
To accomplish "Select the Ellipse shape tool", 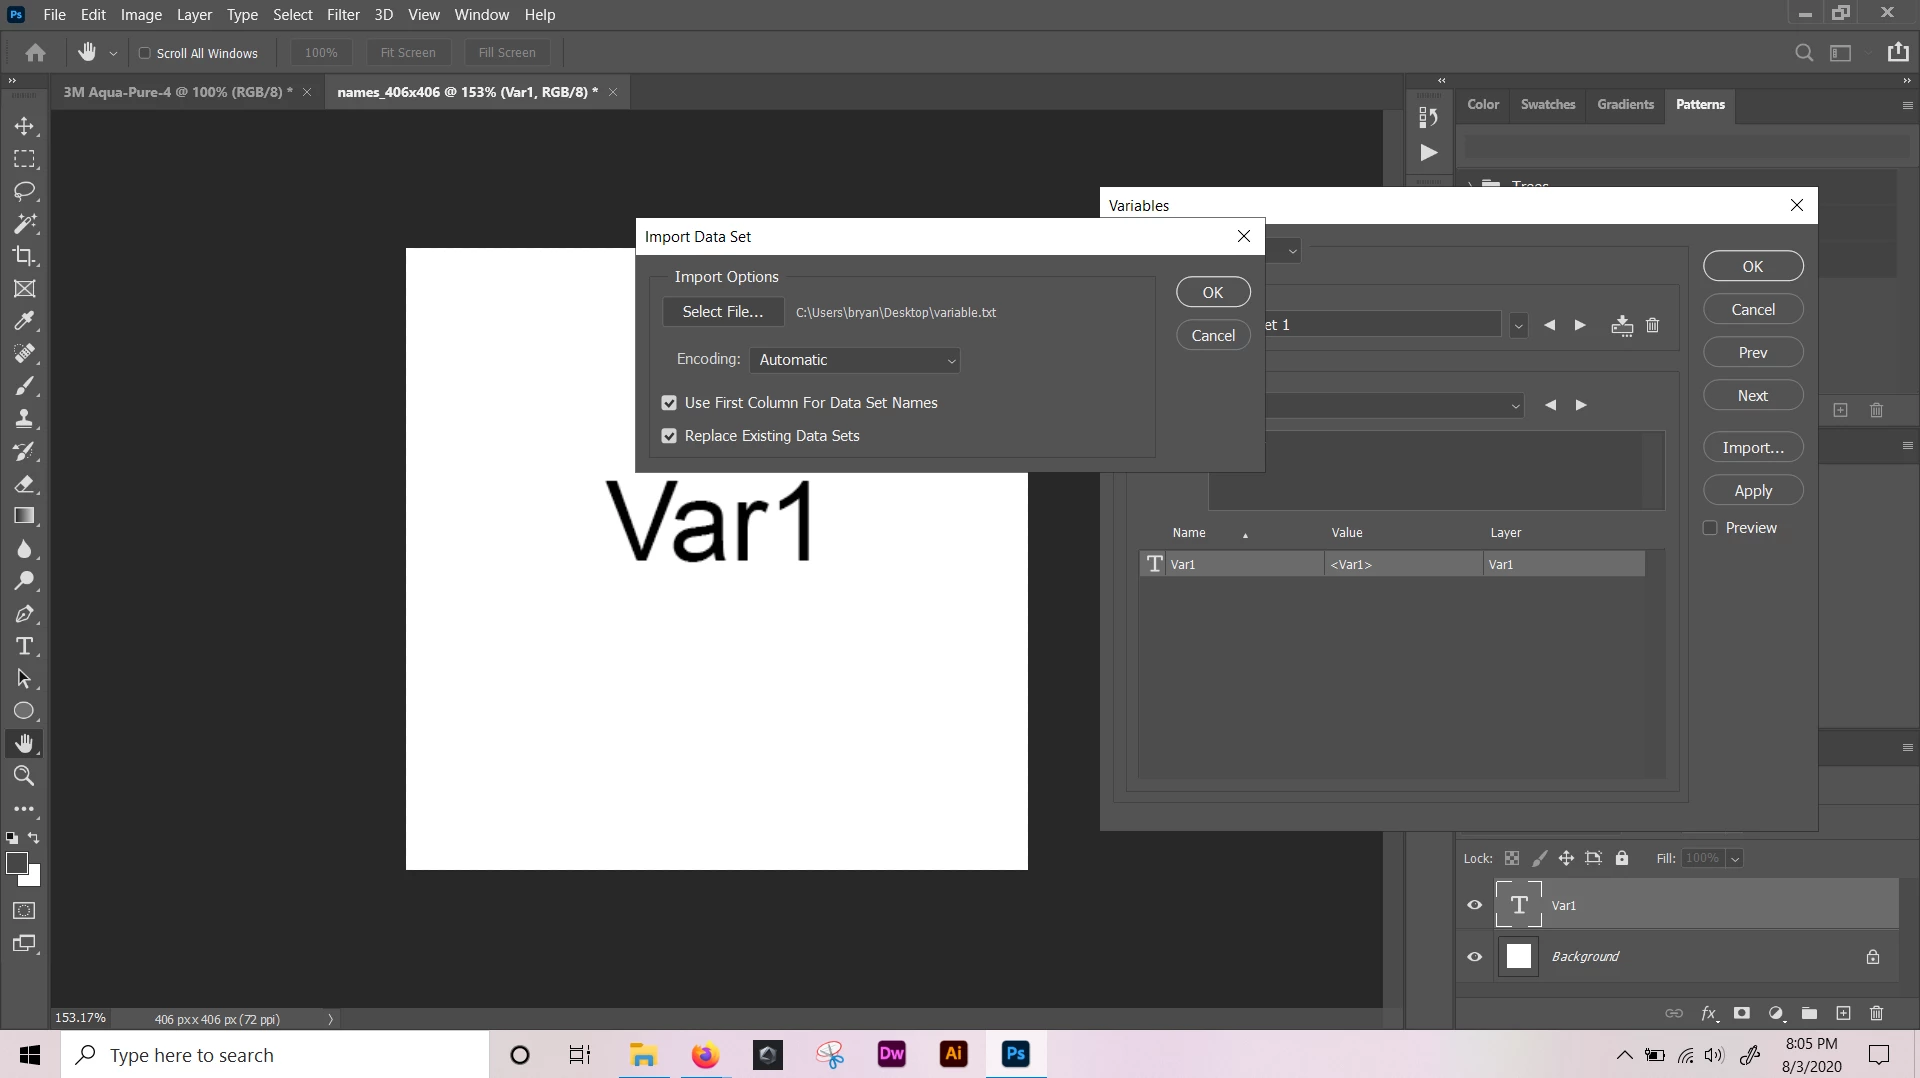I will pos(24,711).
